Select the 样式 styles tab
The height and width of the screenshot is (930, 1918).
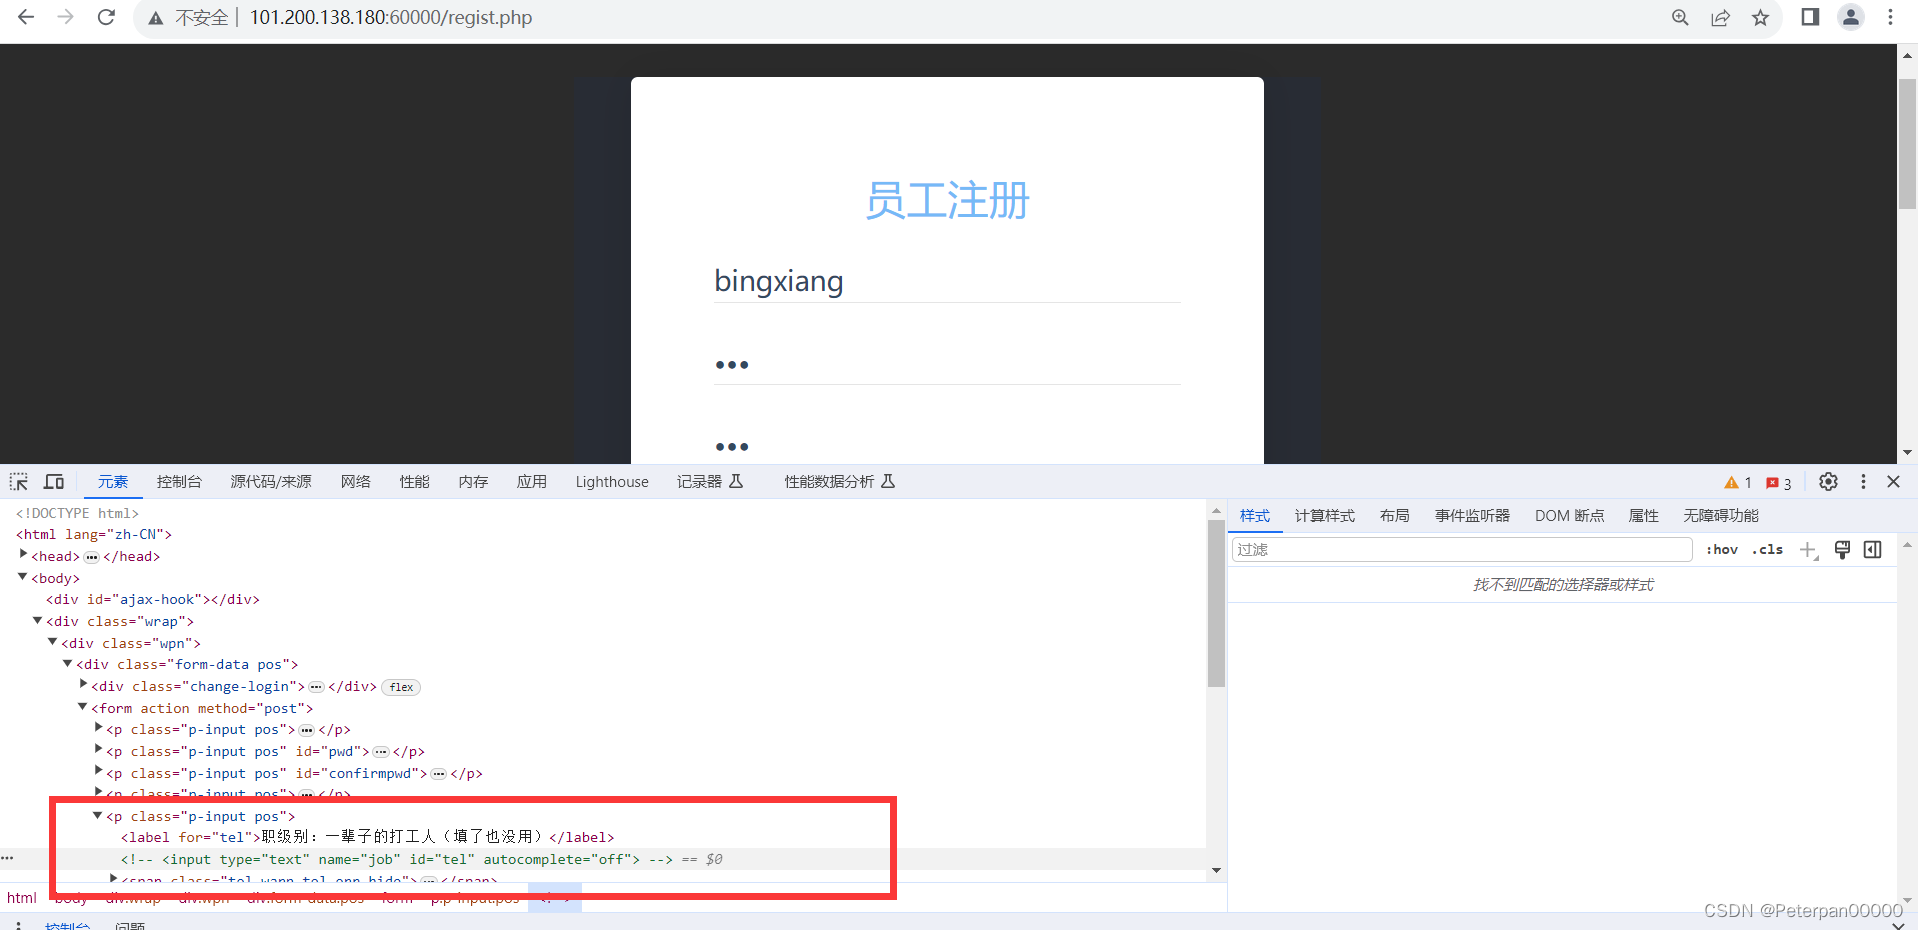pos(1255,516)
